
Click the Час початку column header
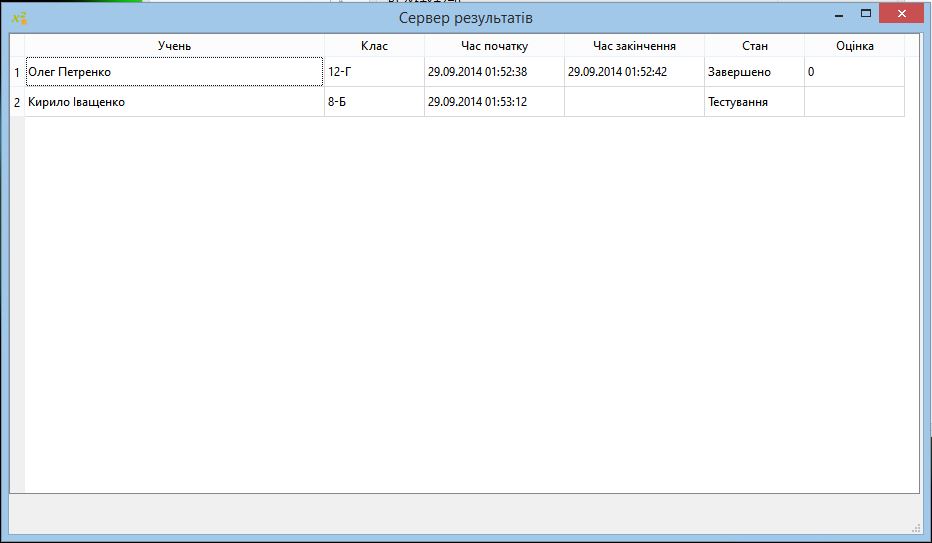coord(495,46)
